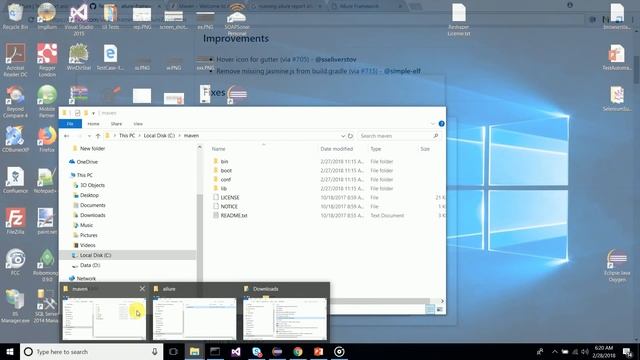The height and width of the screenshot is (360, 640).
Task: Select the bin folder in maven
Action: click(x=224, y=162)
